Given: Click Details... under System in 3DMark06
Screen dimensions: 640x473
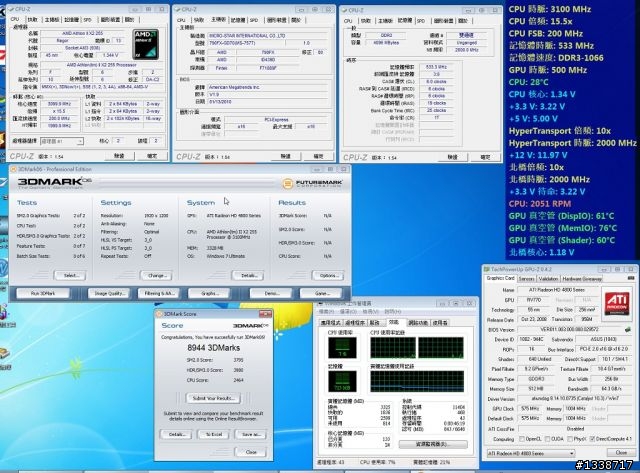Looking at the screenshot, I should point(248,275).
